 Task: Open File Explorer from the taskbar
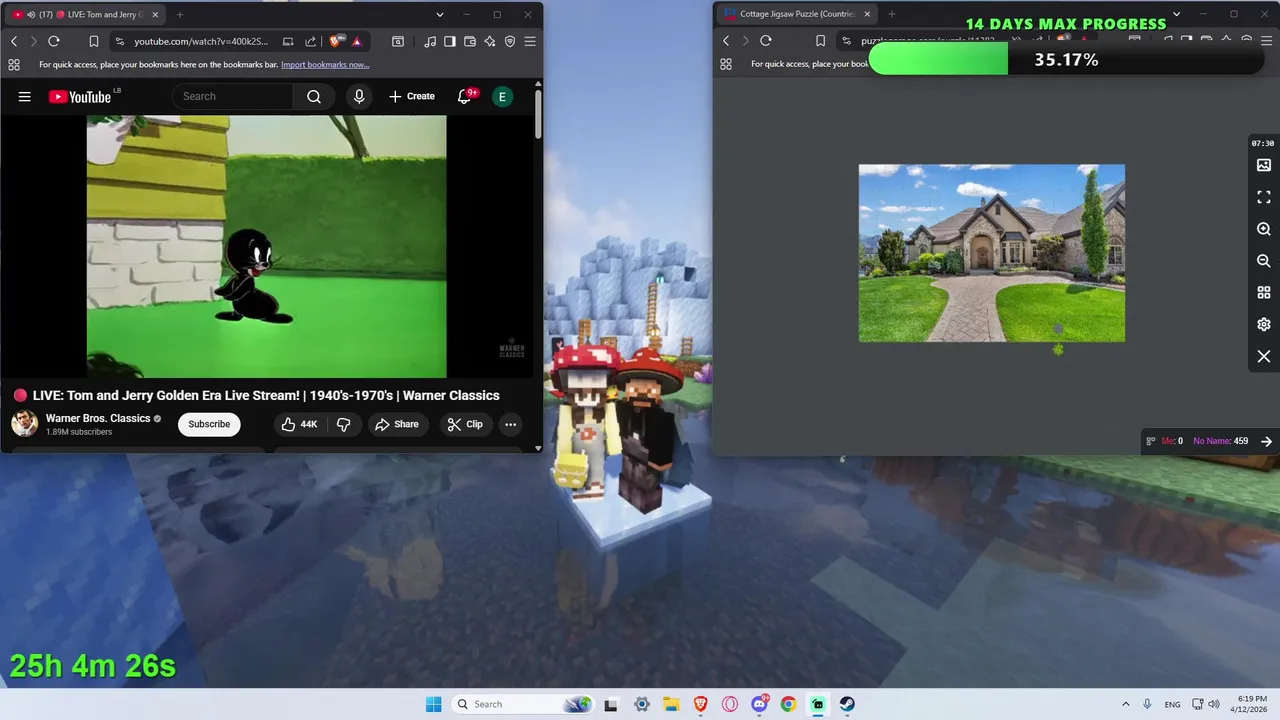[671, 704]
